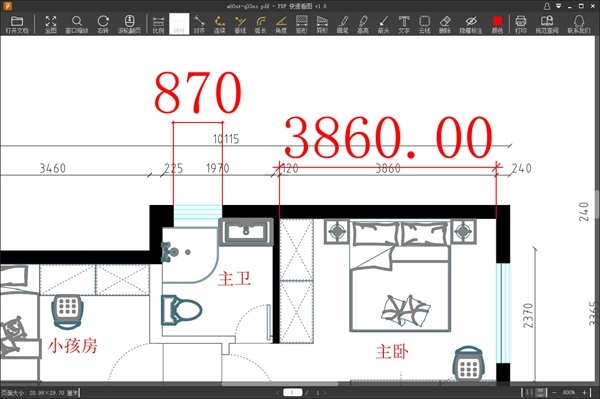
Task: Click the page number input field
Action: coord(293,392)
